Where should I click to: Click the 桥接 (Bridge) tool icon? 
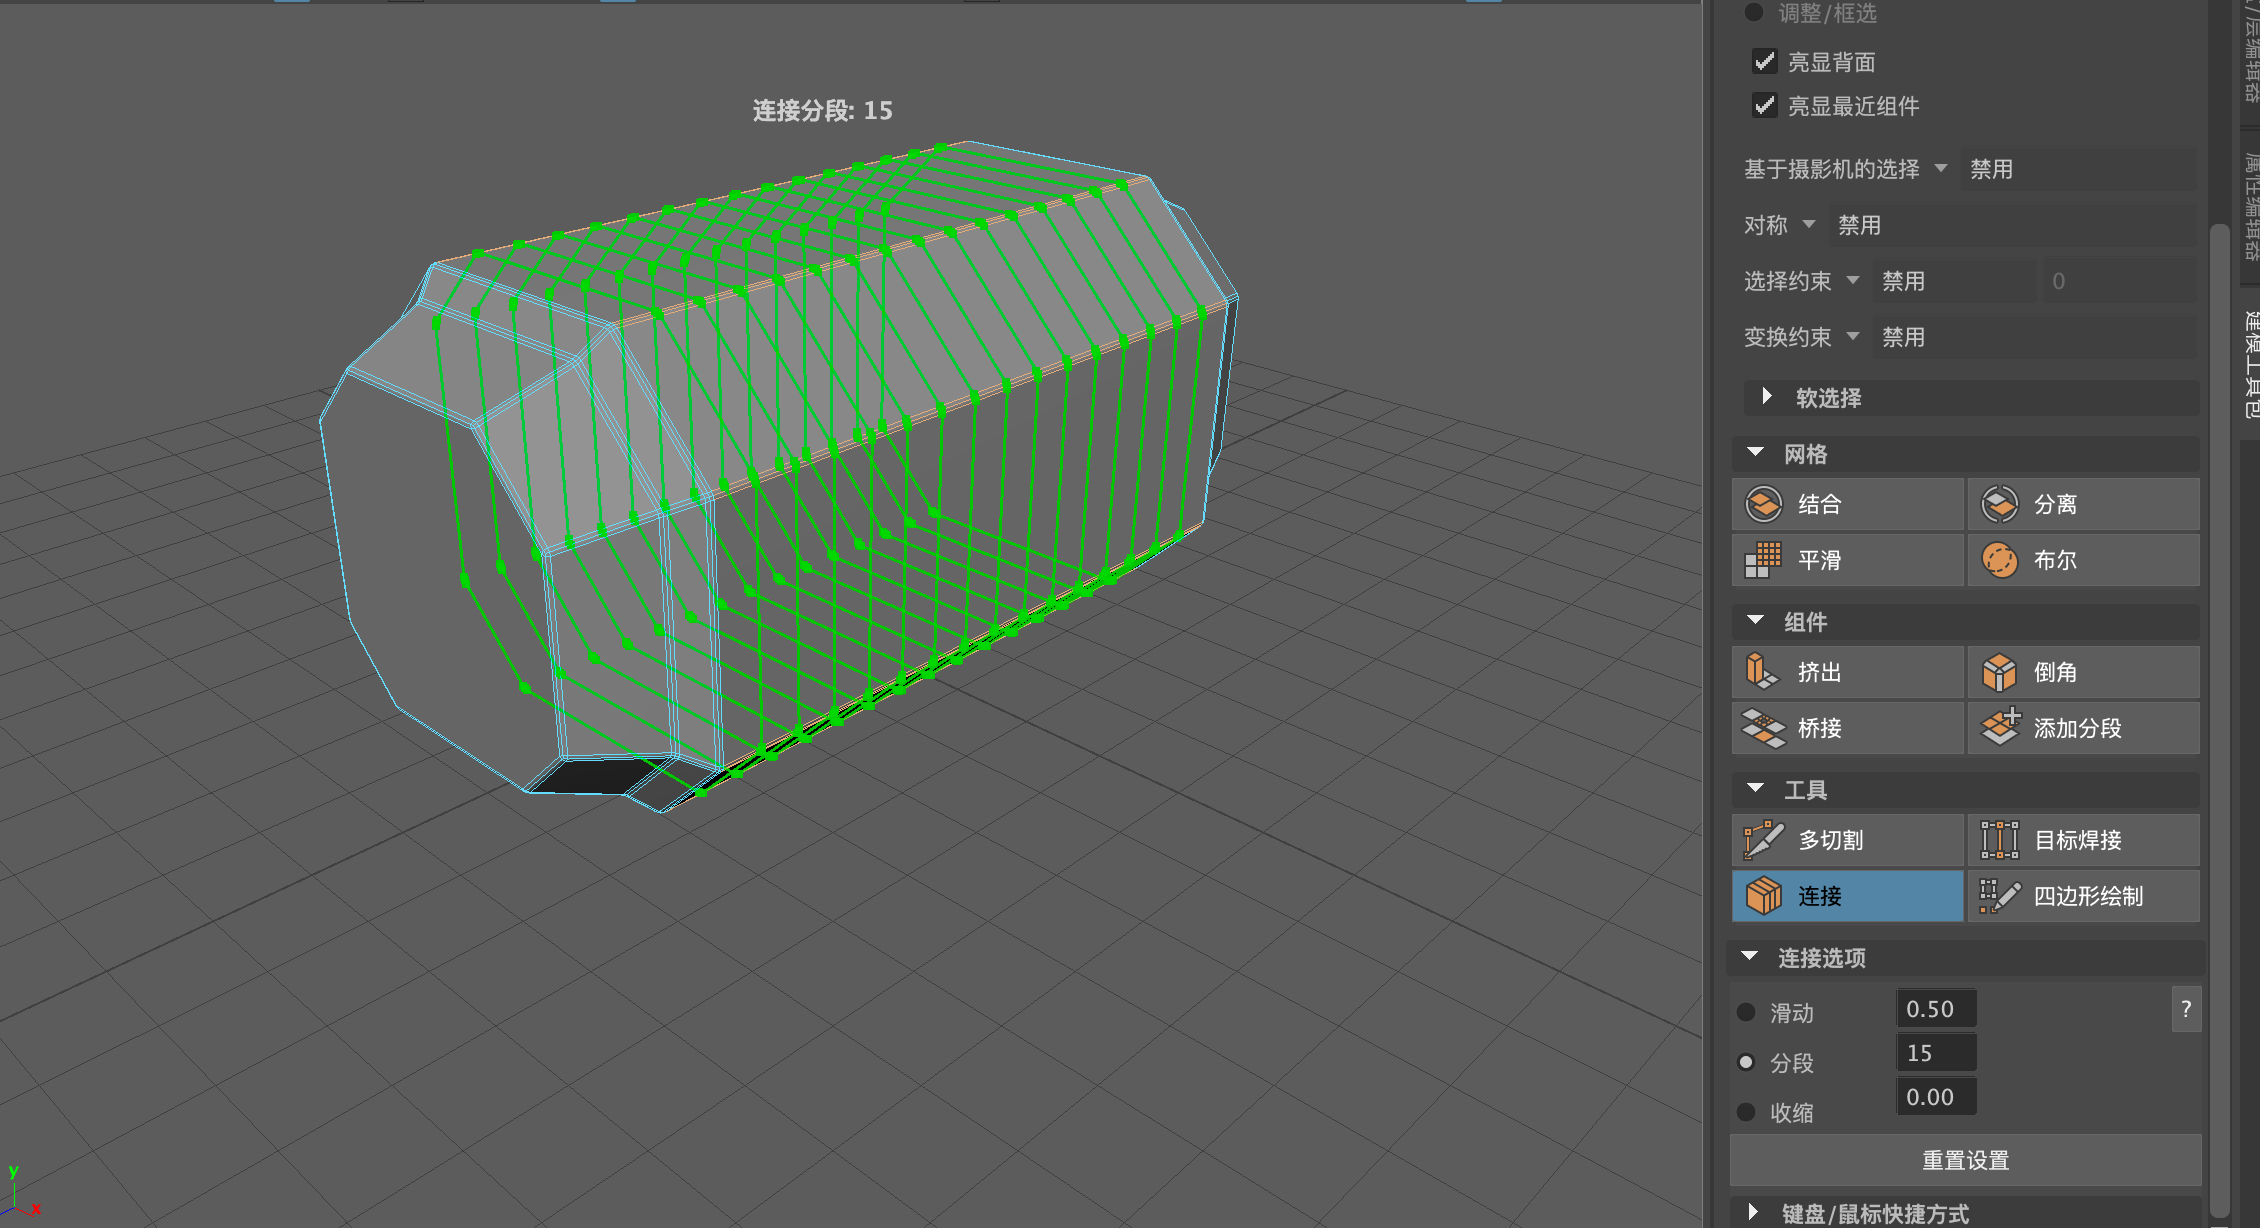pos(1764,728)
